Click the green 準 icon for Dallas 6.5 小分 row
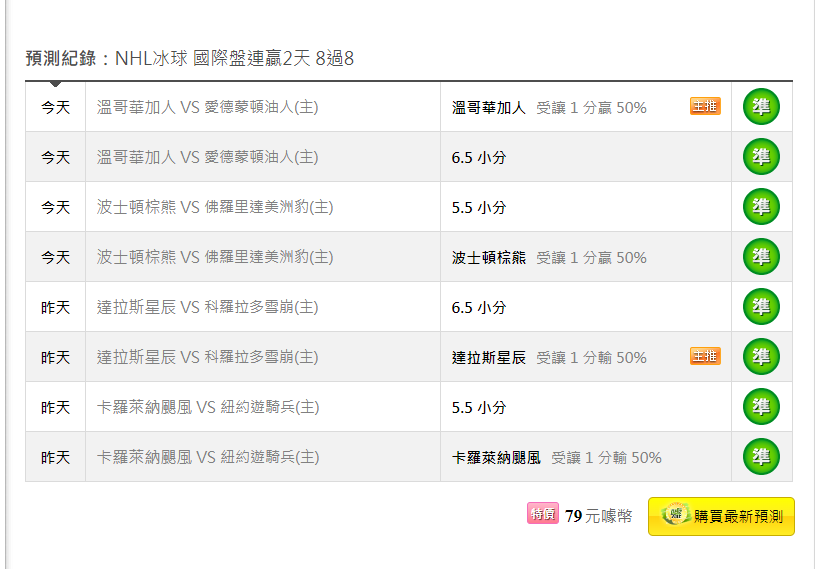Image resolution: width=816 pixels, height=569 pixels. click(761, 307)
